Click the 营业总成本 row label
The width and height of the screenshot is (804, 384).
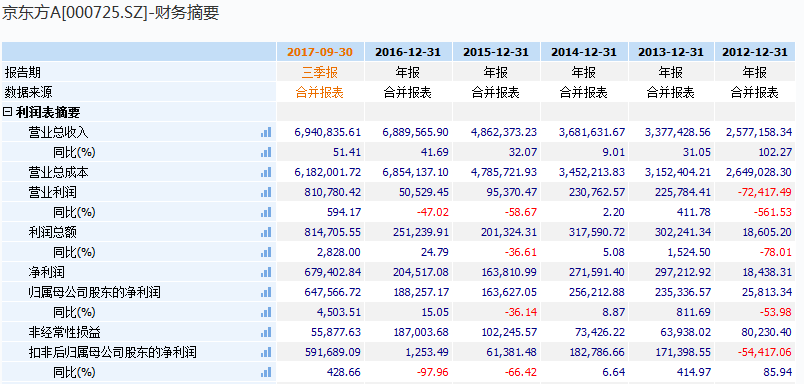tap(58, 172)
